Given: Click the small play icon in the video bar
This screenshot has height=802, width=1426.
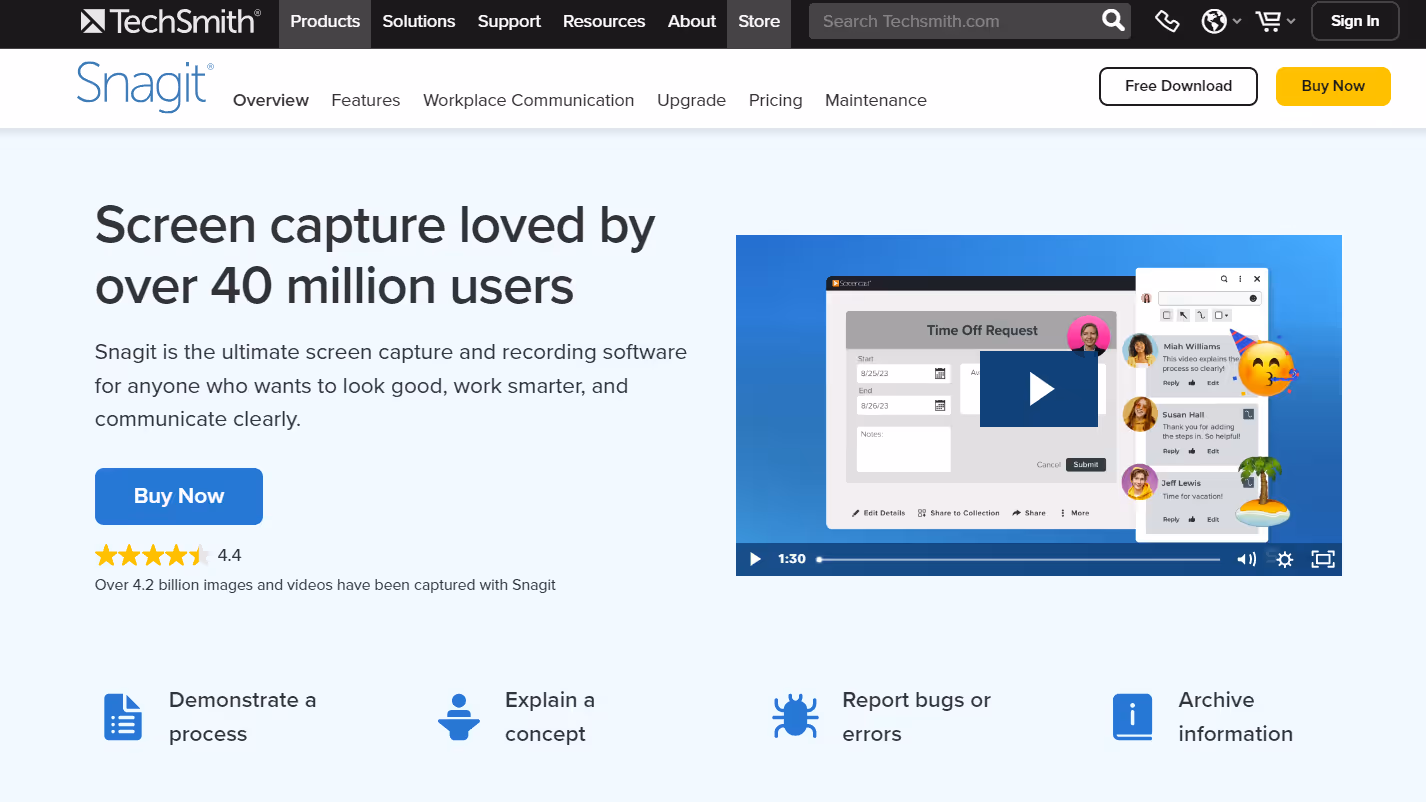Looking at the screenshot, I should tap(756, 559).
